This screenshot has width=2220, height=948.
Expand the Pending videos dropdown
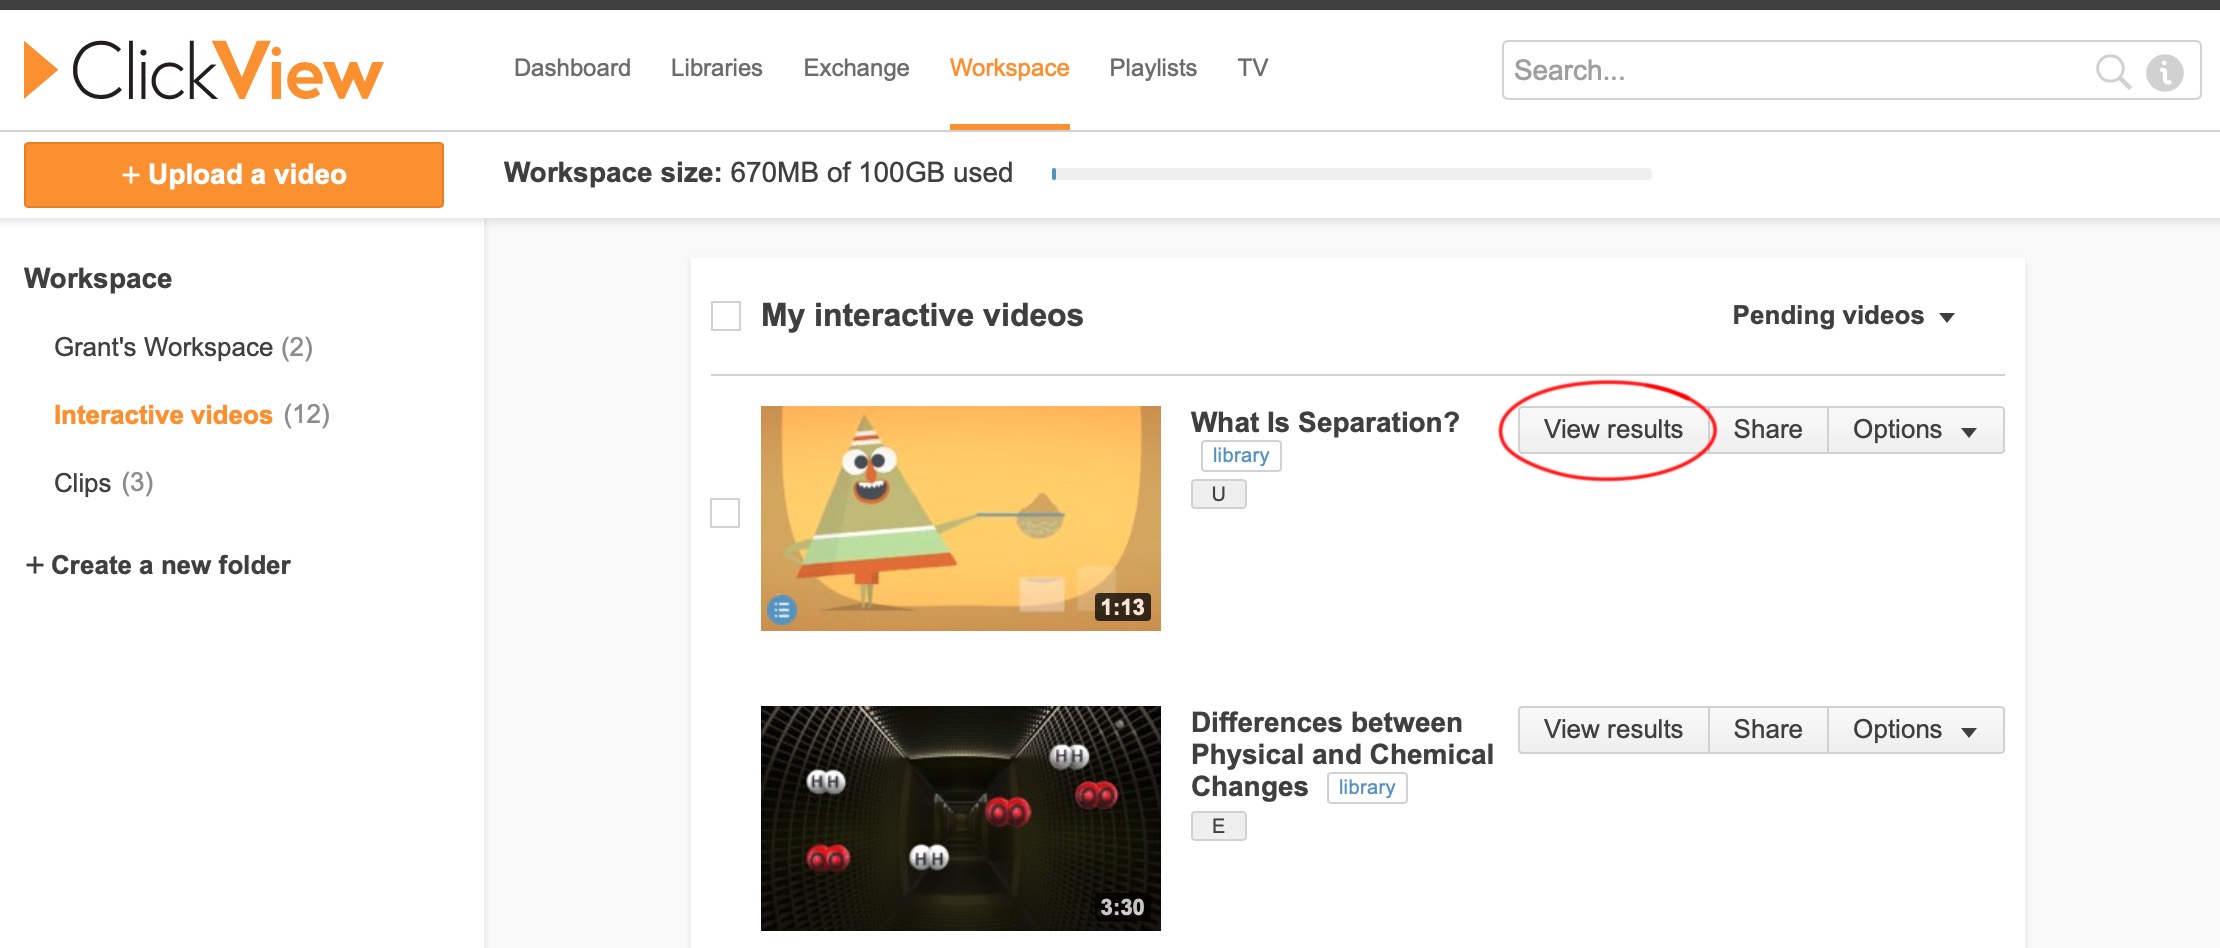(x=1842, y=316)
